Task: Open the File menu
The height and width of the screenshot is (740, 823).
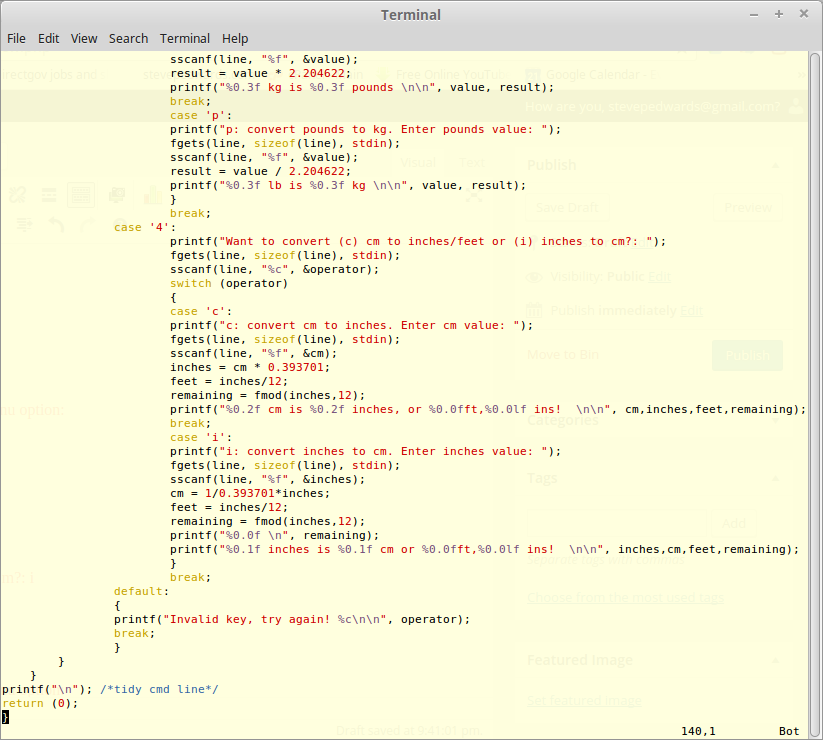Action: (x=16, y=38)
